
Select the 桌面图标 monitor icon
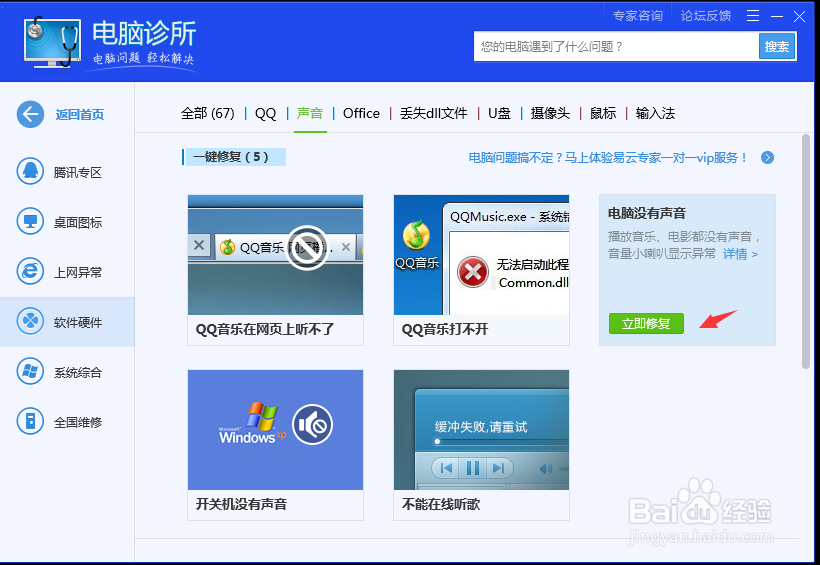coord(30,221)
